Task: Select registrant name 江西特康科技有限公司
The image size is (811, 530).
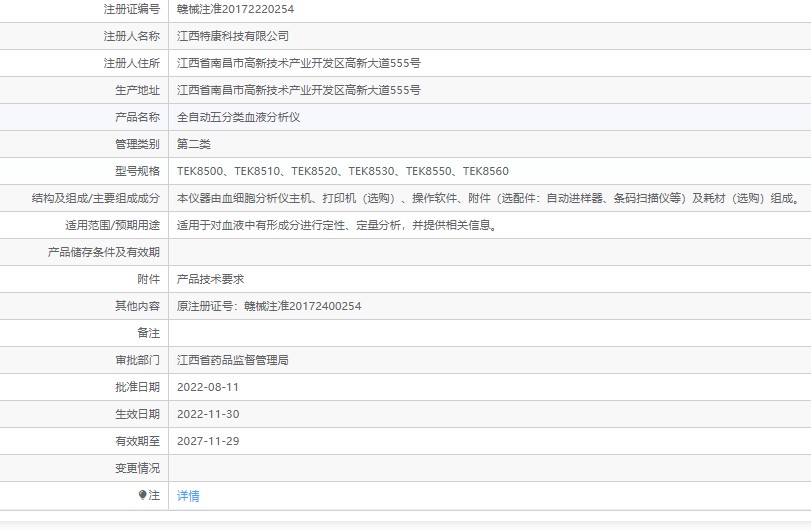Action: 233,36
